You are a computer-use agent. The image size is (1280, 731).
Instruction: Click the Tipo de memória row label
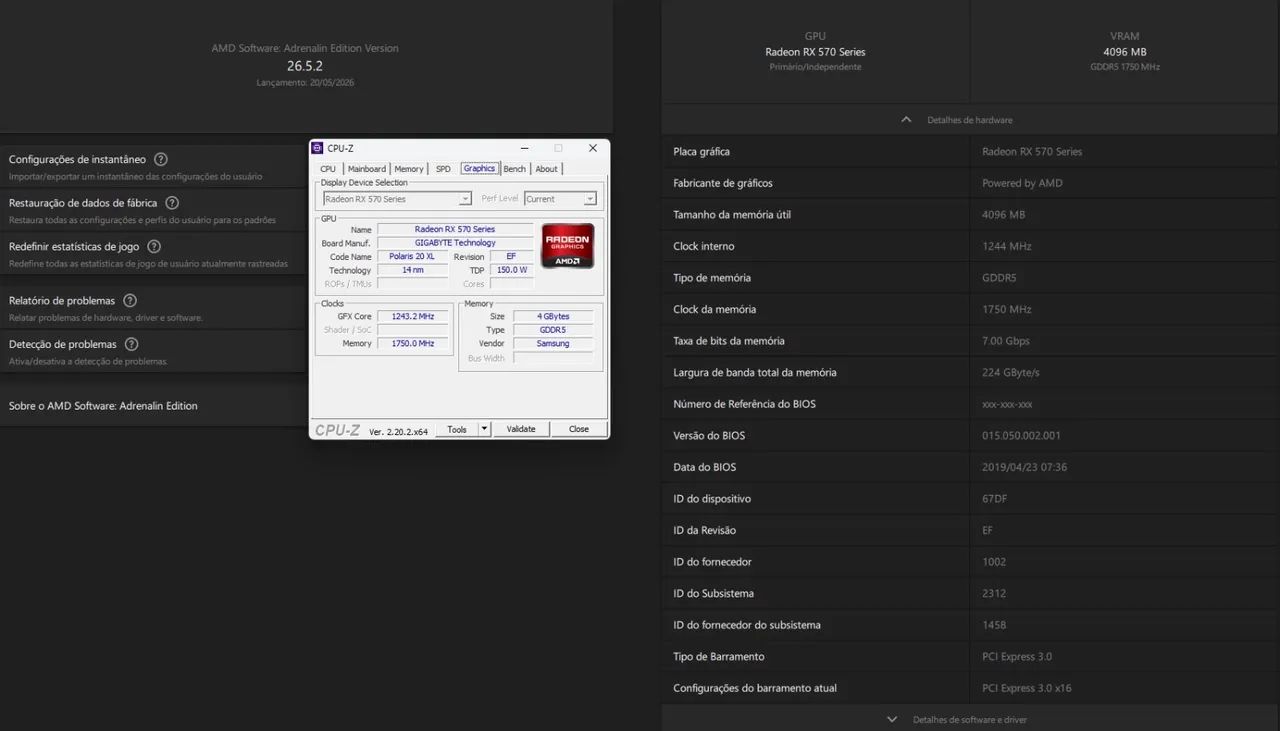click(712, 278)
